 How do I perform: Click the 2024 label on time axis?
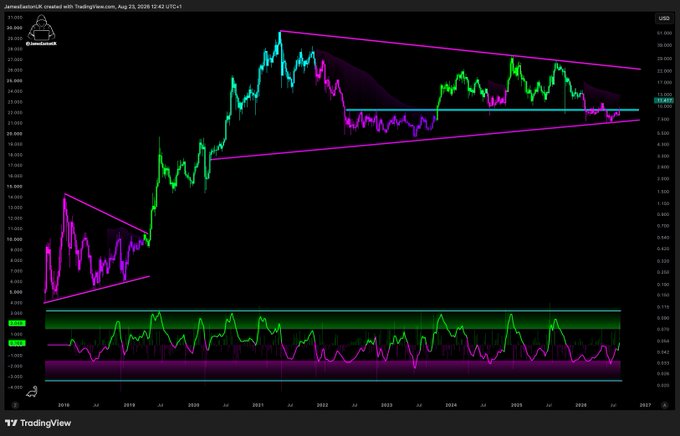pyautogui.click(x=451, y=405)
